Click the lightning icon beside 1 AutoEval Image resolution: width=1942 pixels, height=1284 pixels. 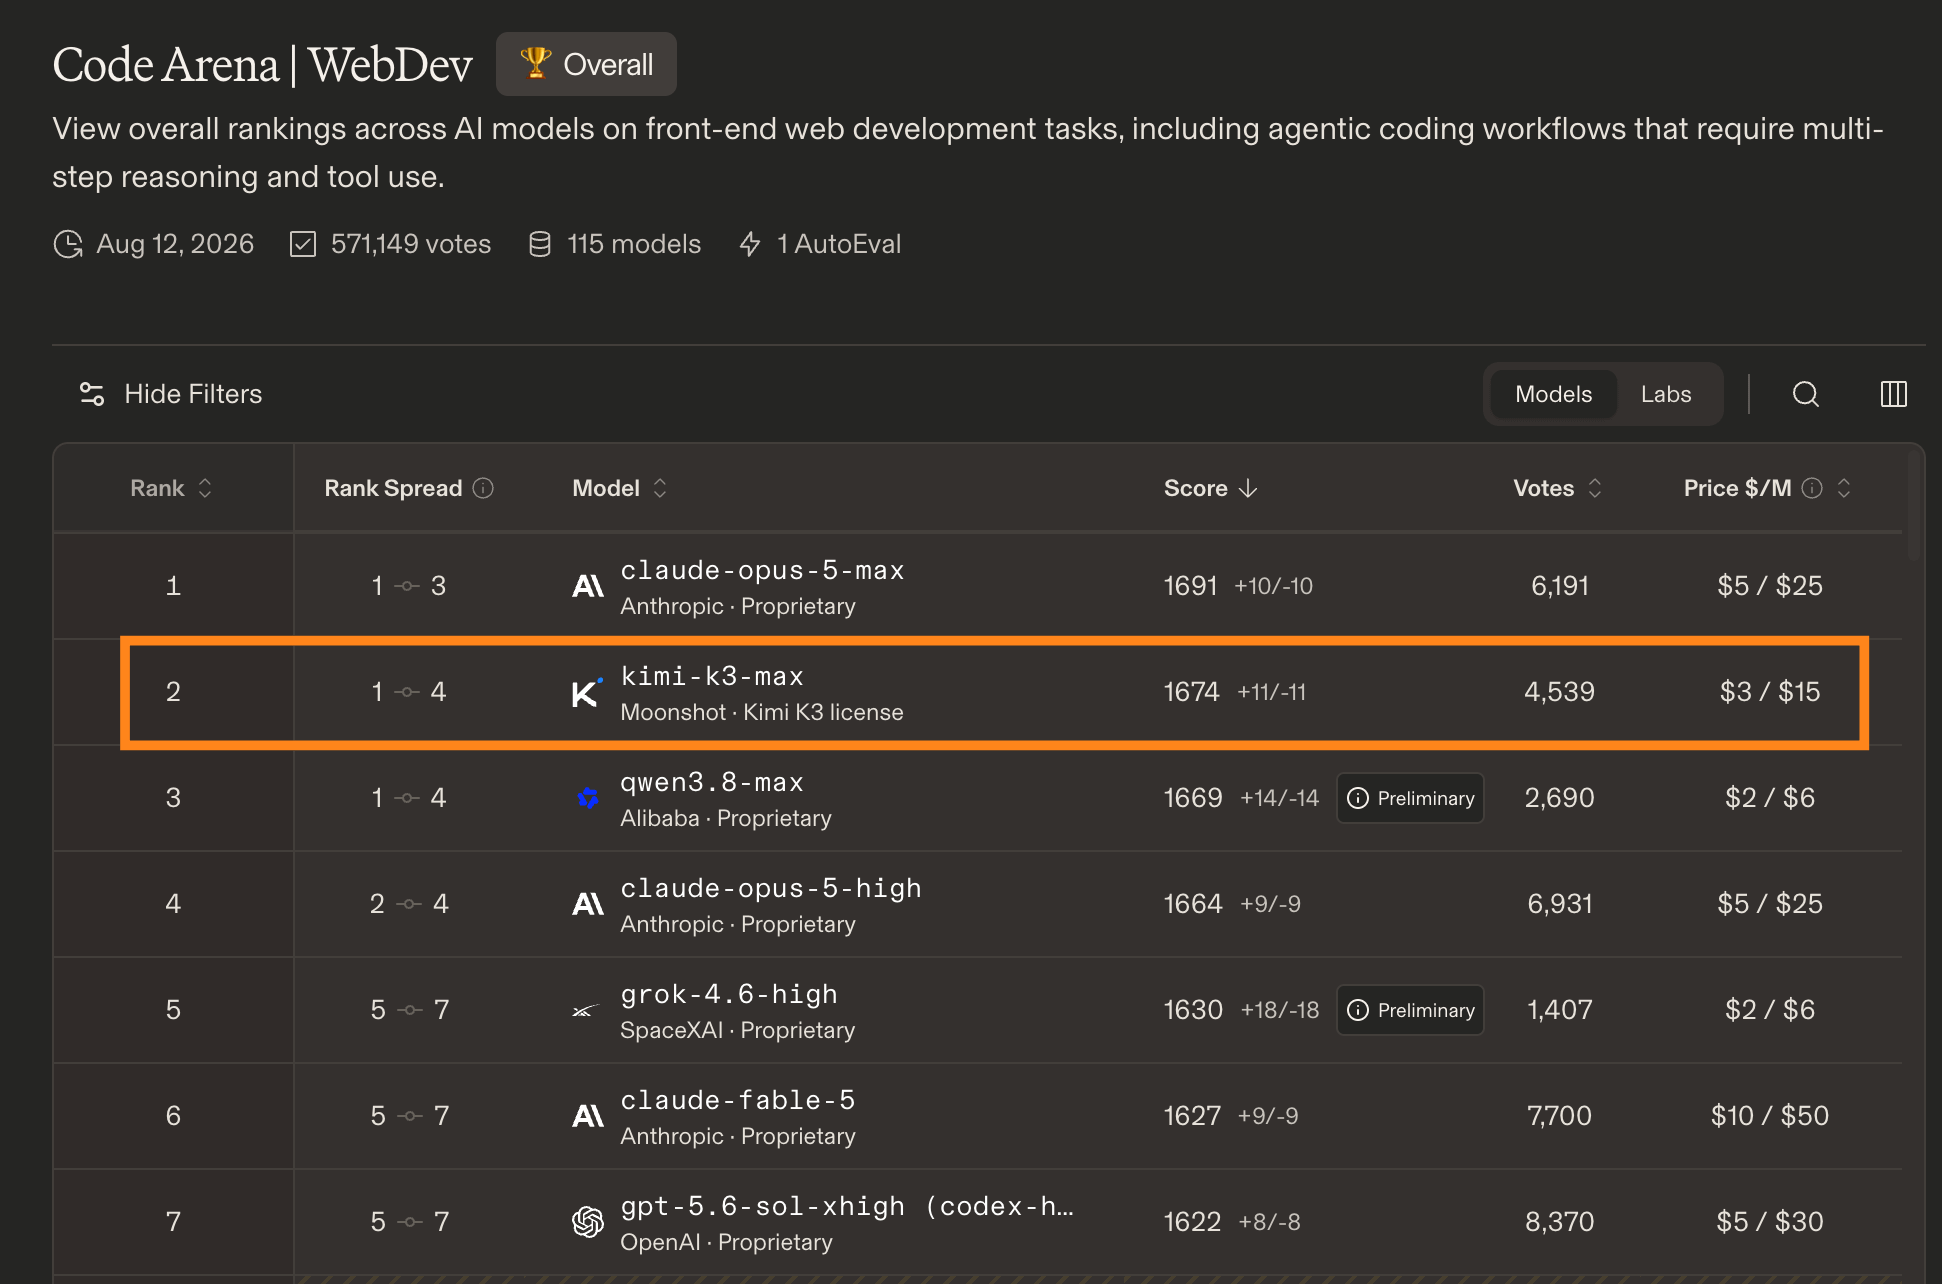pos(750,244)
